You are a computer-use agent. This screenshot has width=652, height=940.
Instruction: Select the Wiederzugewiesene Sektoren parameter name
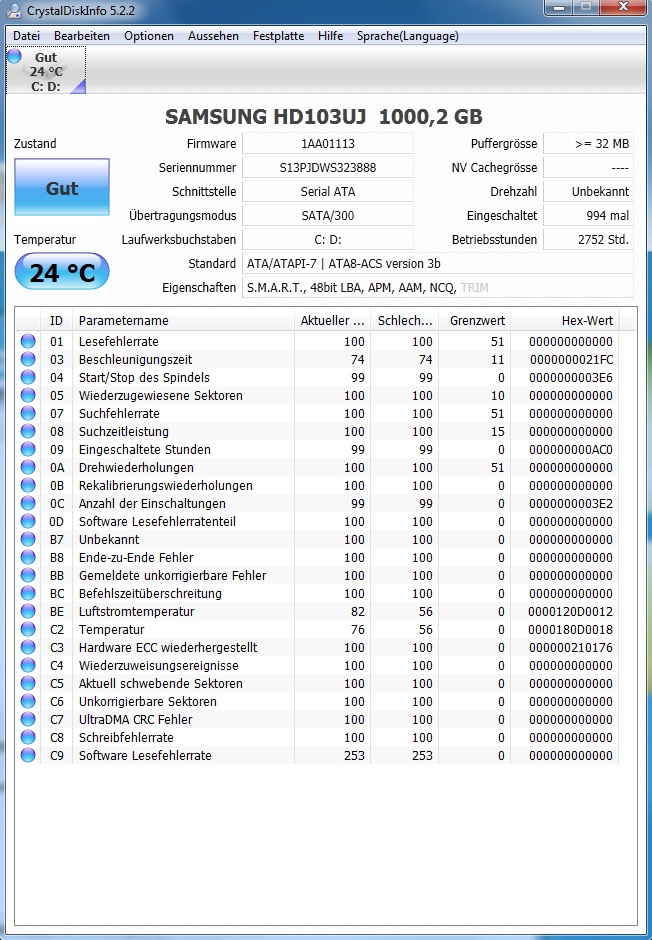[161, 395]
